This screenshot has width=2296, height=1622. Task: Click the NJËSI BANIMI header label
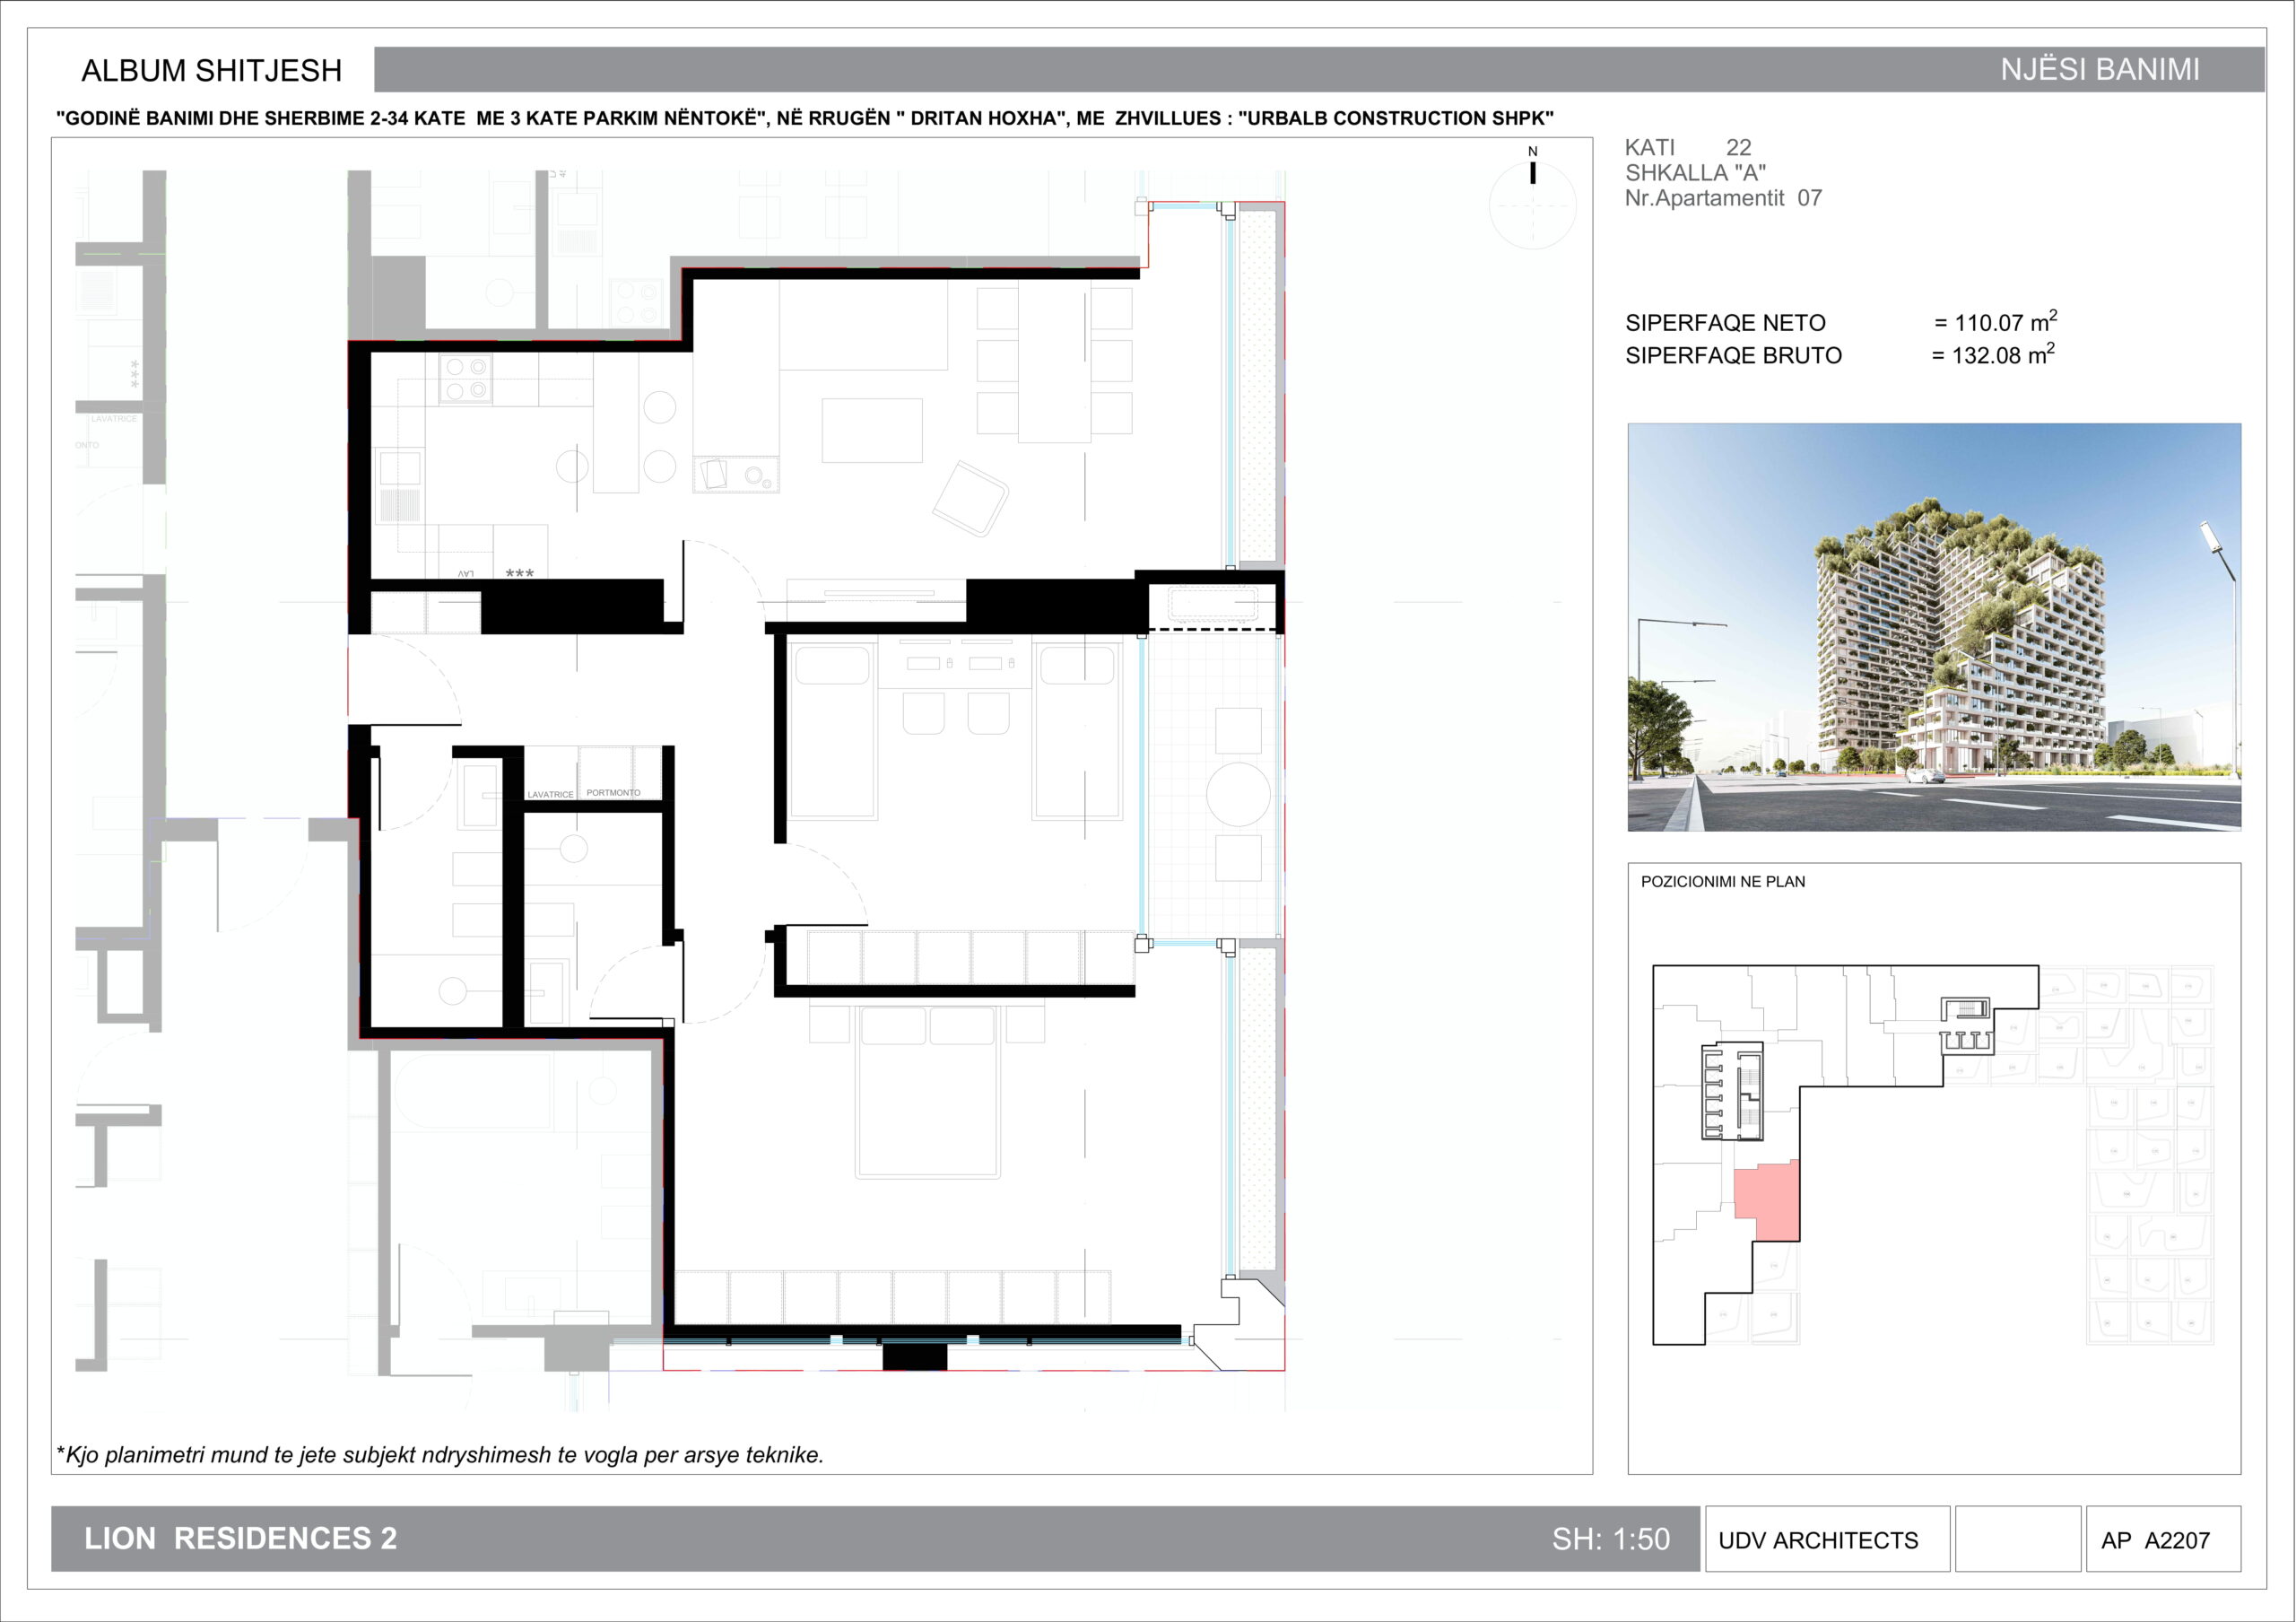click(2099, 70)
